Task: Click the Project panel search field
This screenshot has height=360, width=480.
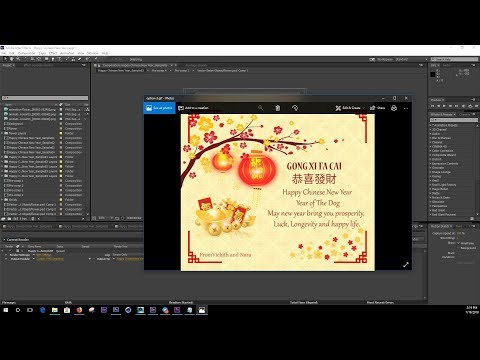Action: 45,98
